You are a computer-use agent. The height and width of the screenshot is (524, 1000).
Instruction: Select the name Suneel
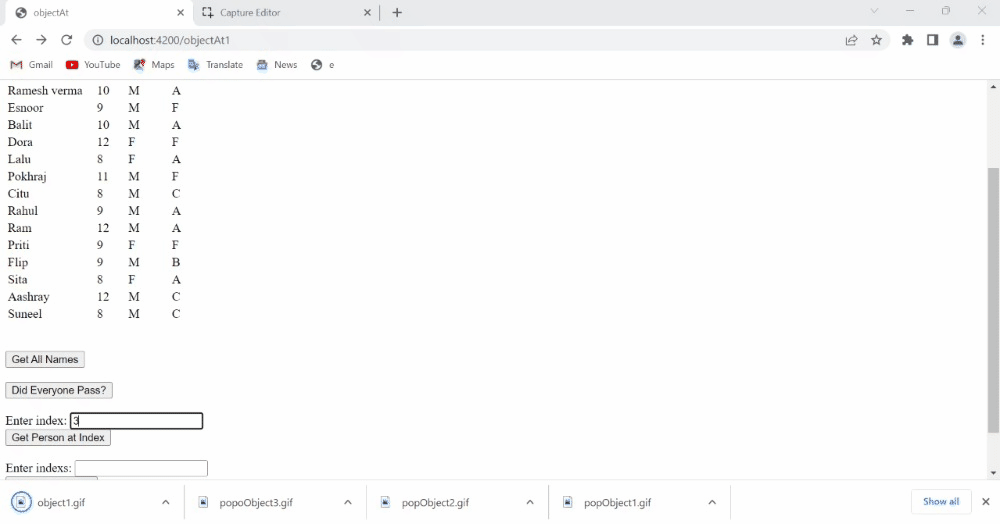click(x=25, y=314)
